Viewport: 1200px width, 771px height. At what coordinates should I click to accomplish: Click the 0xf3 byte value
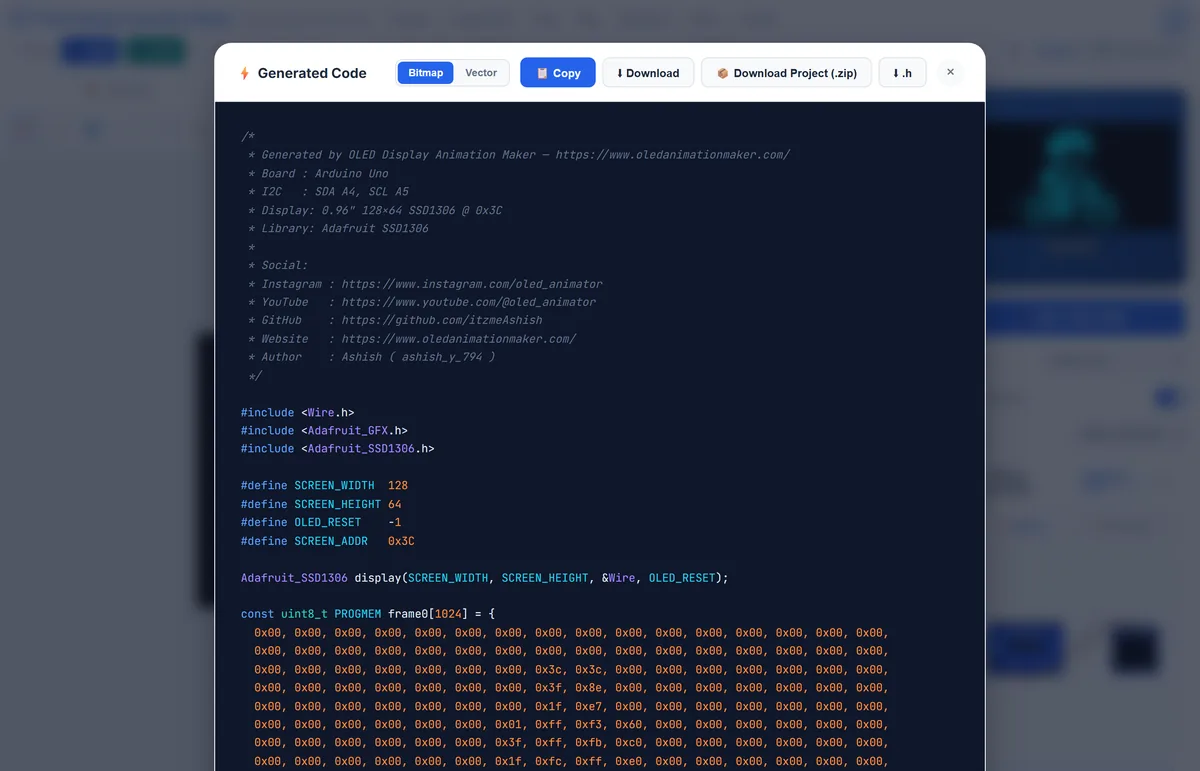pos(589,725)
